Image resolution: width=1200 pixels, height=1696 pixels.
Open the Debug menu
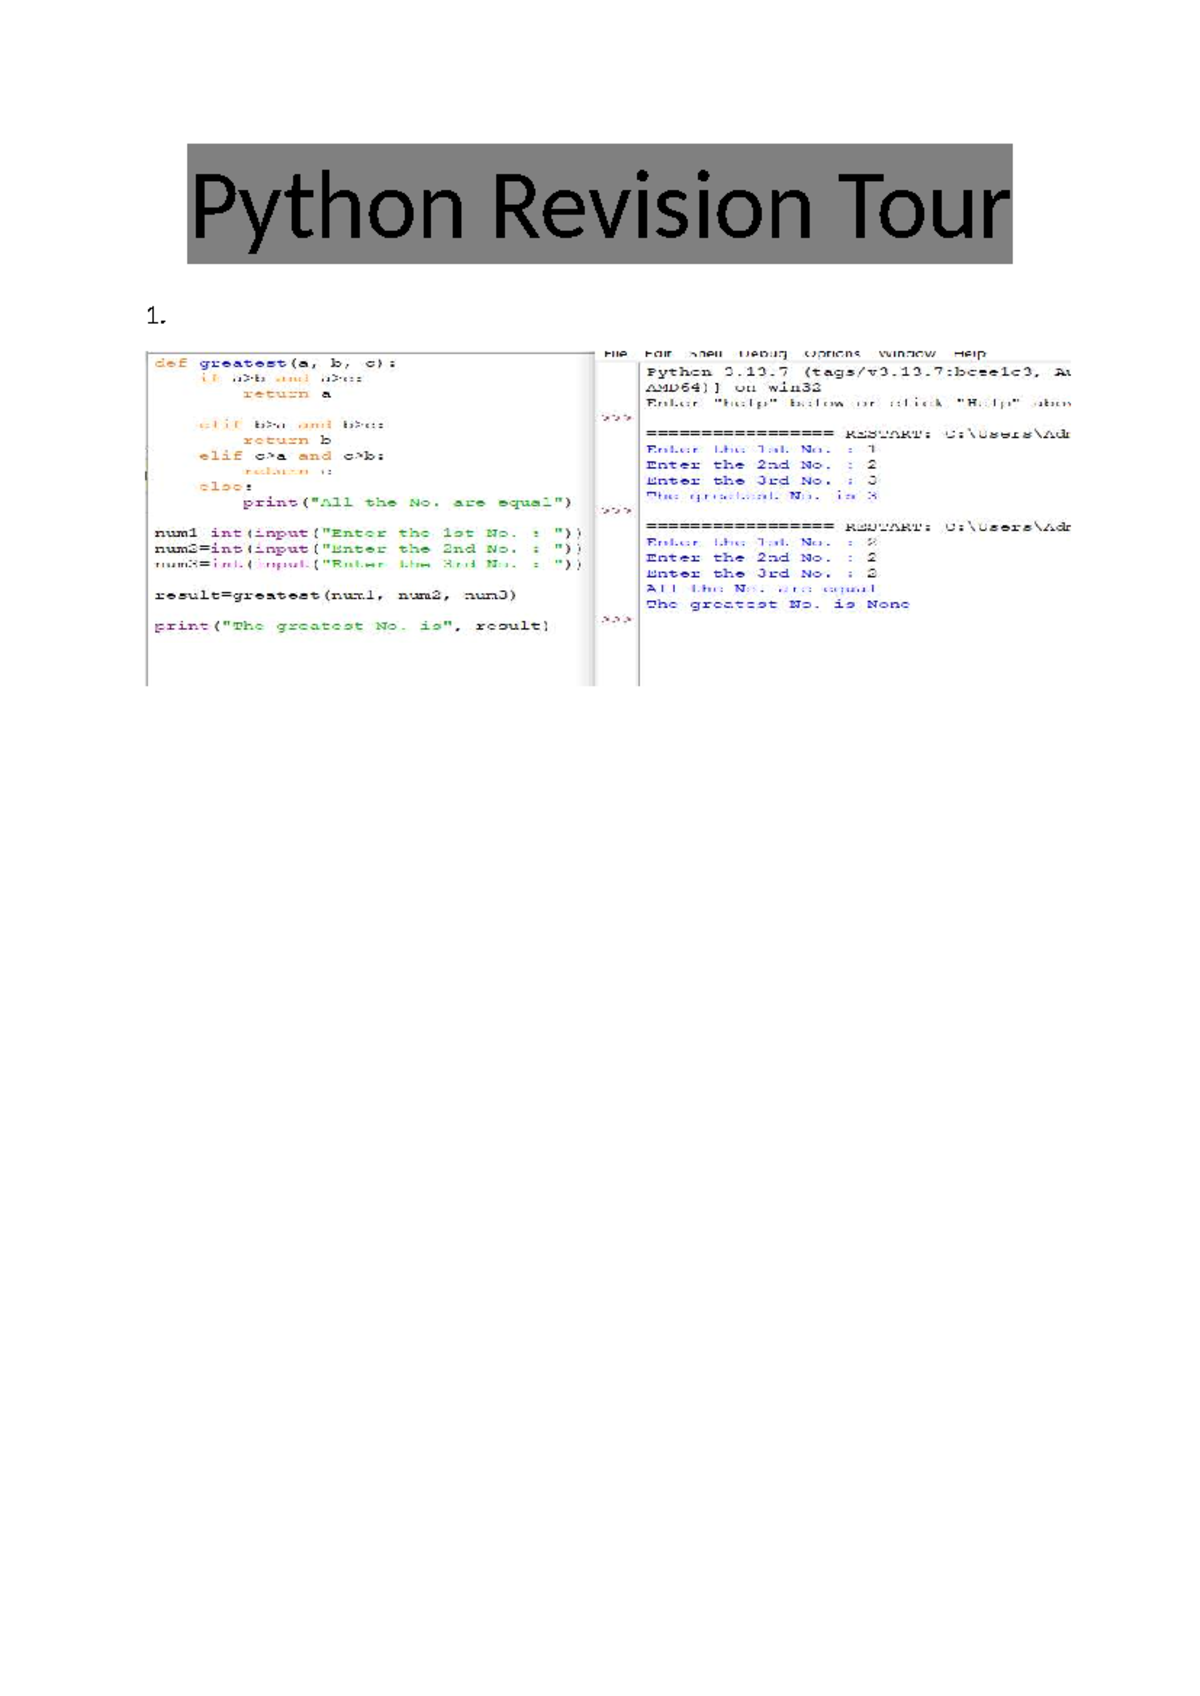(763, 353)
